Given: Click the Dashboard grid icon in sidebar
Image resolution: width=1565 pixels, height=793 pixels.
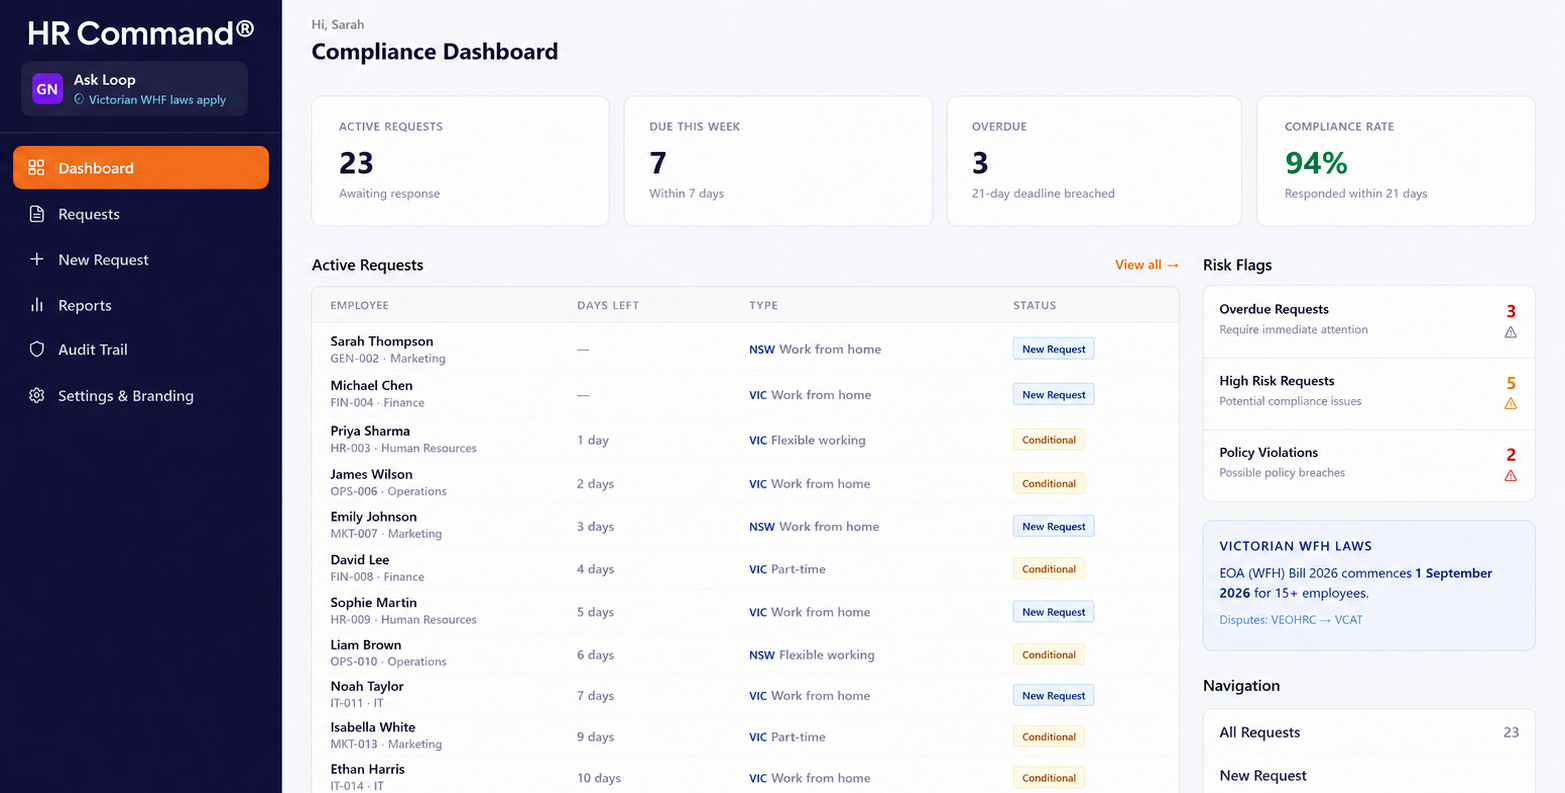Looking at the screenshot, I should click(37, 168).
